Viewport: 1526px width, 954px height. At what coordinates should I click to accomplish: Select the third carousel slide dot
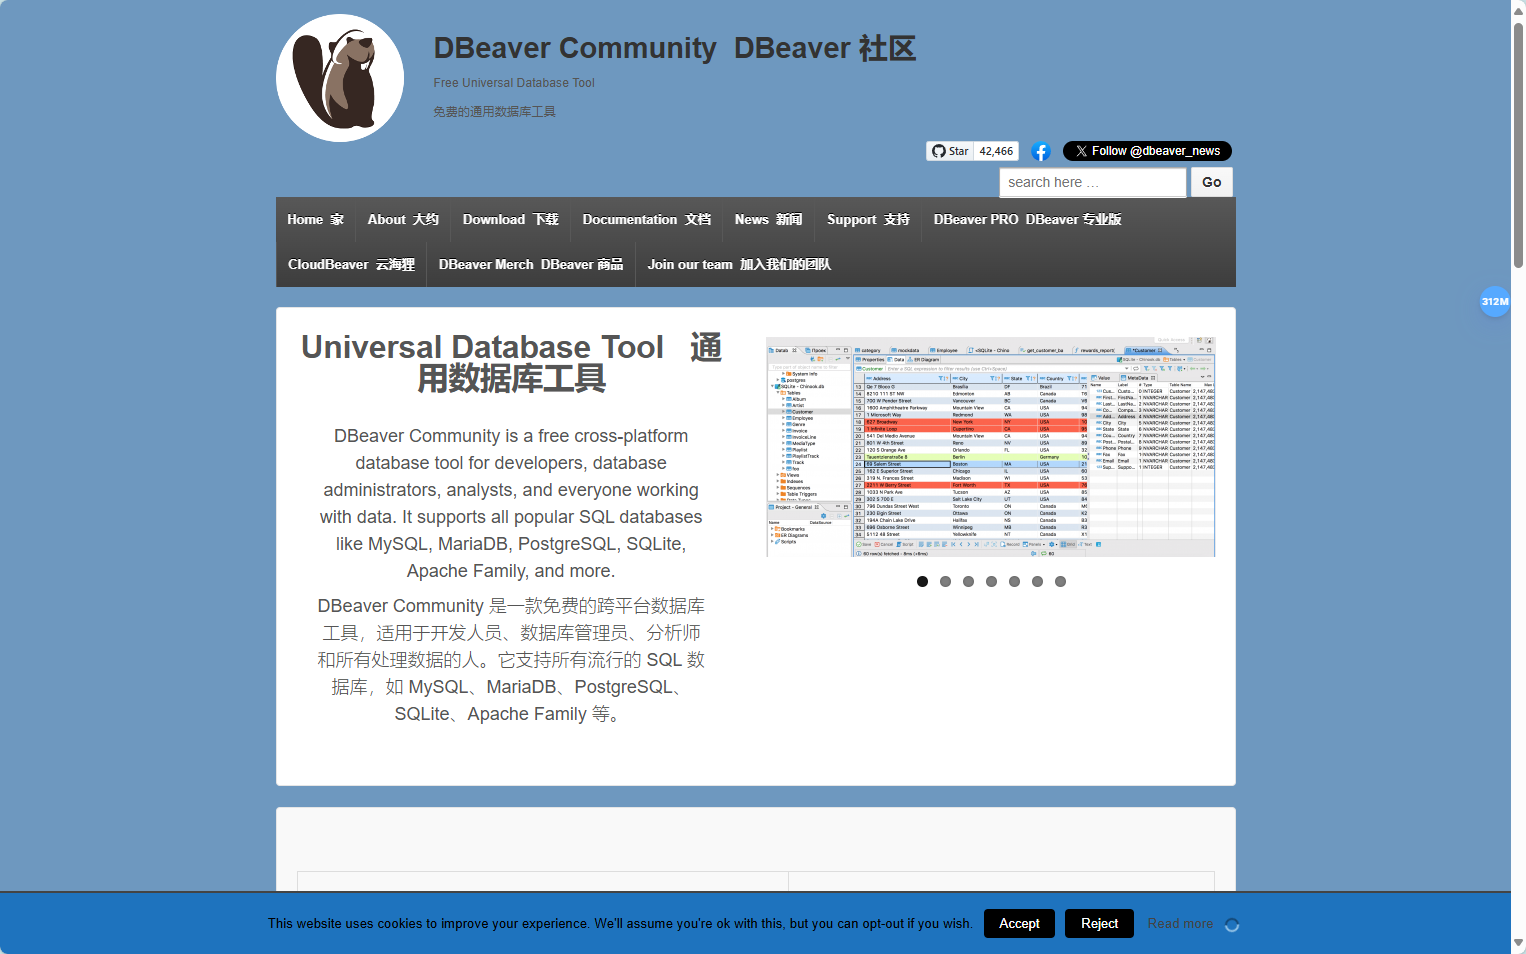[968, 581]
